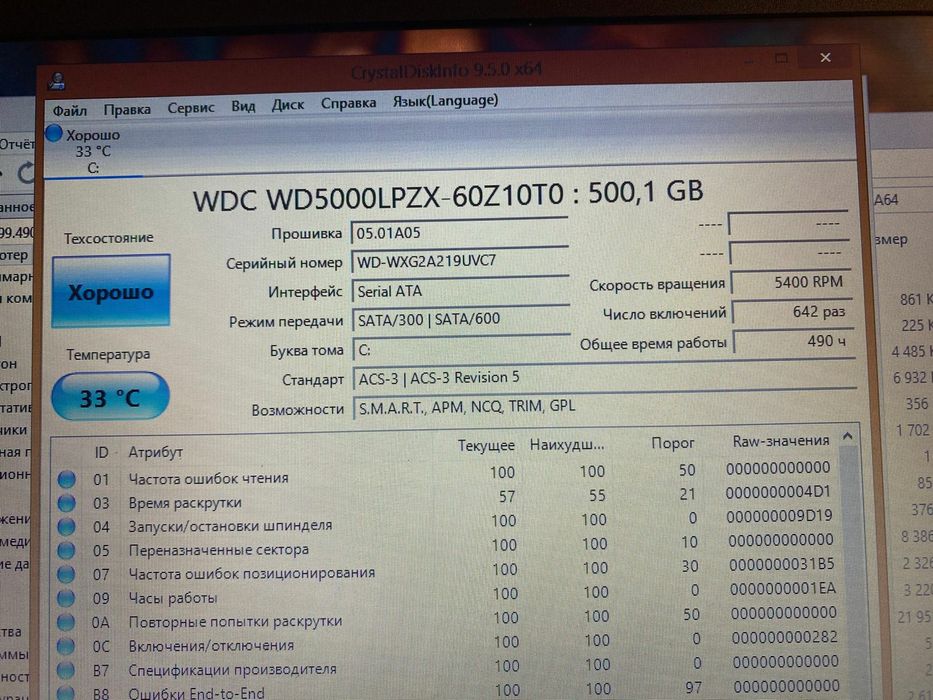This screenshot has width=933, height=700.
Task: Click the Число включений field 642 раз
Action: tap(792, 311)
